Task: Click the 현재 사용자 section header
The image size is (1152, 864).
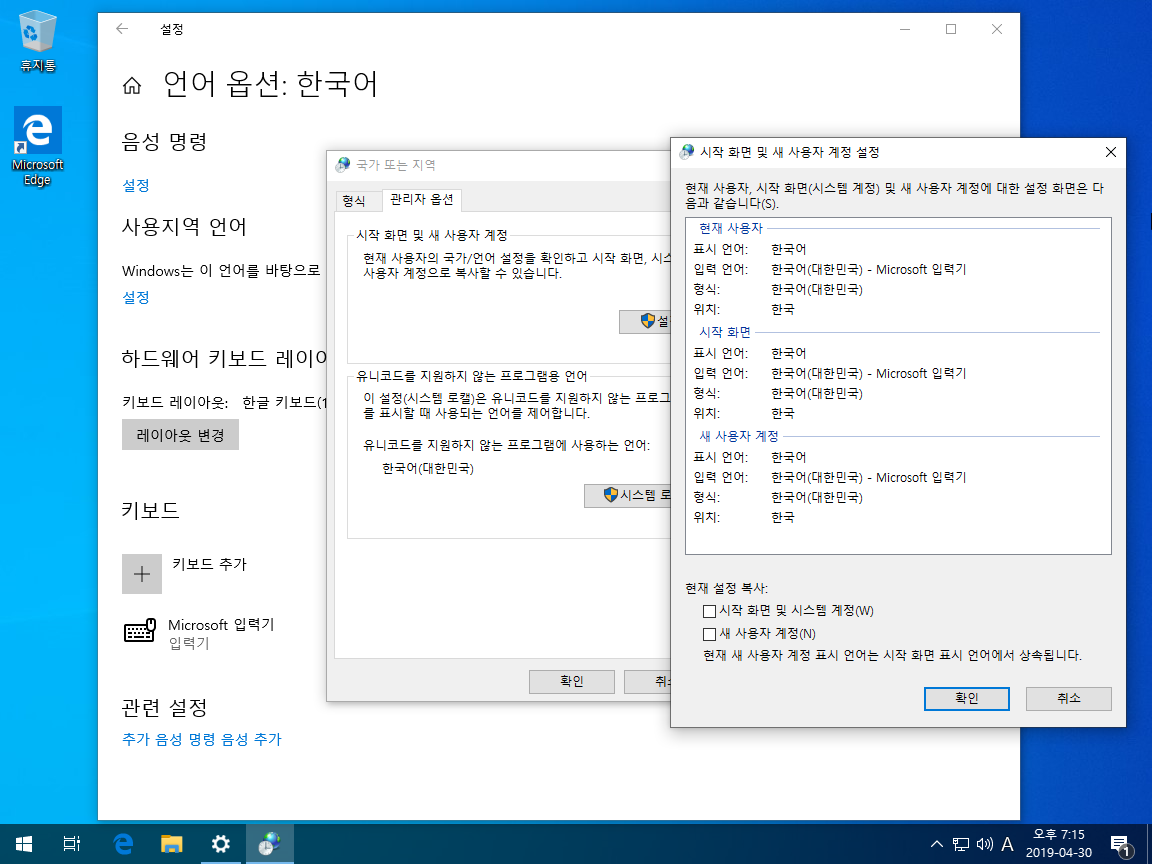Action: [x=731, y=228]
